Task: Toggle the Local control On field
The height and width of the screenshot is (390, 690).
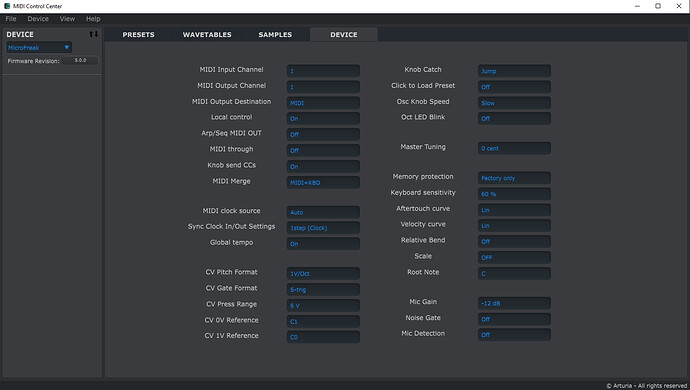Action: 323,118
